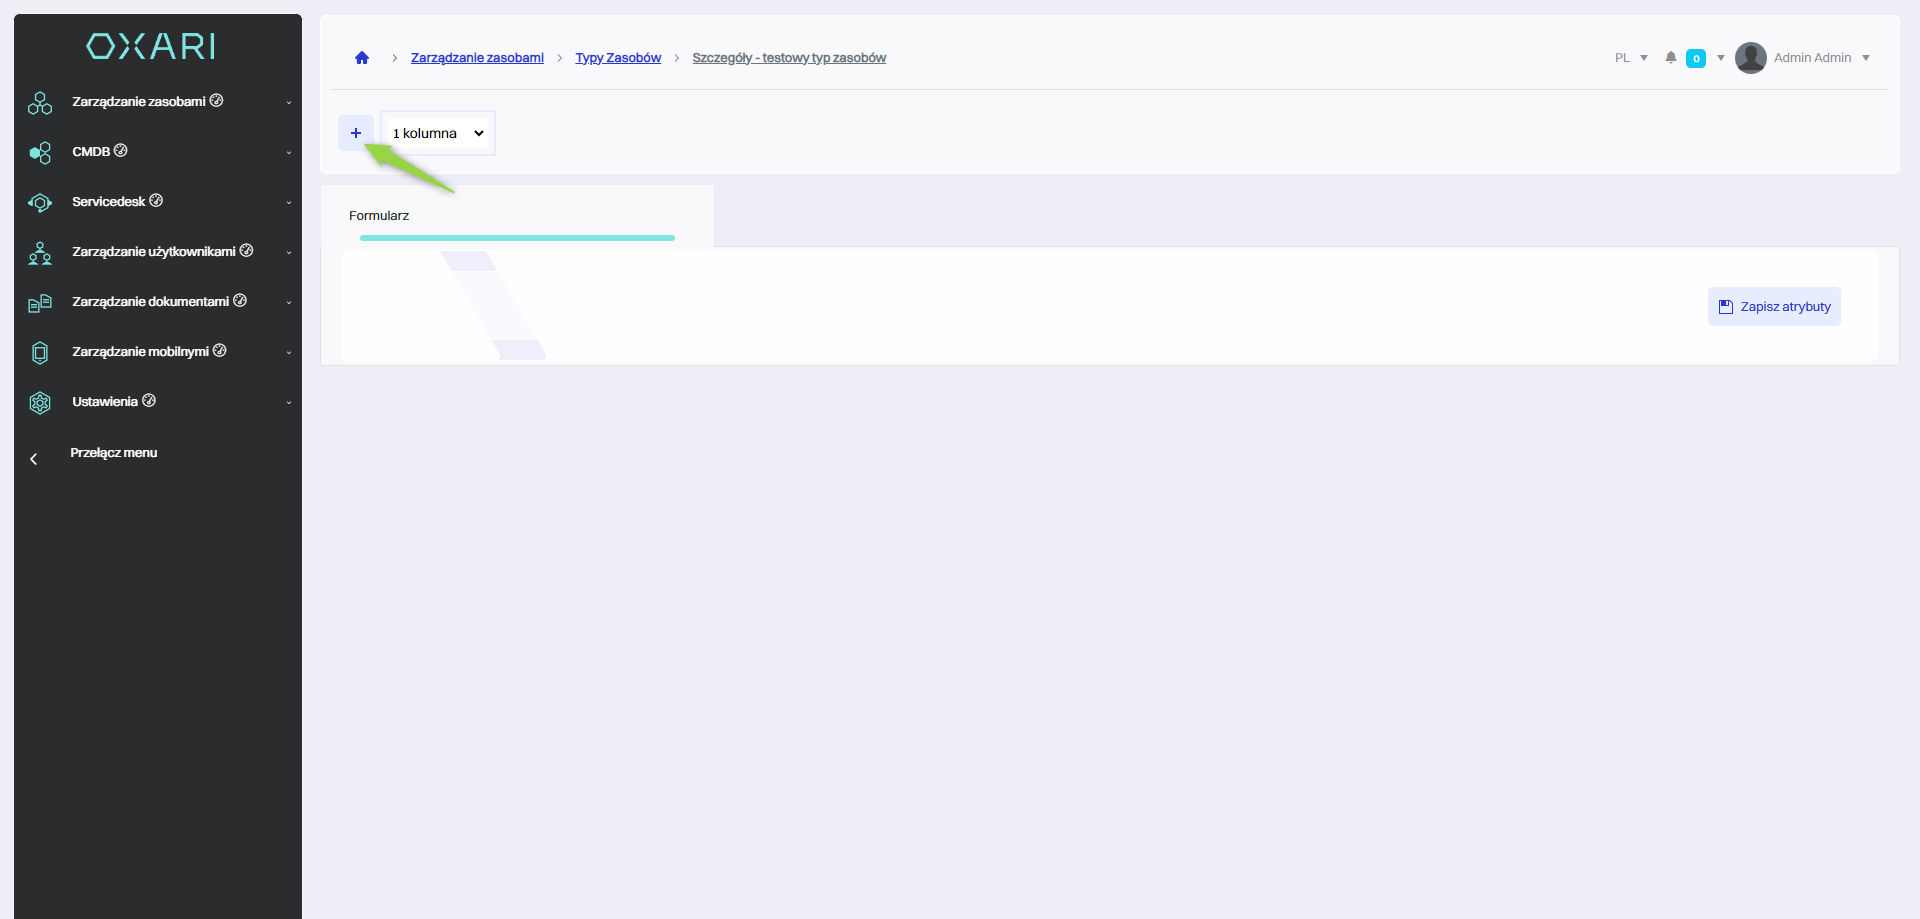Click the Admin Admin avatar picture
The image size is (1920, 919).
click(x=1750, y=58)
